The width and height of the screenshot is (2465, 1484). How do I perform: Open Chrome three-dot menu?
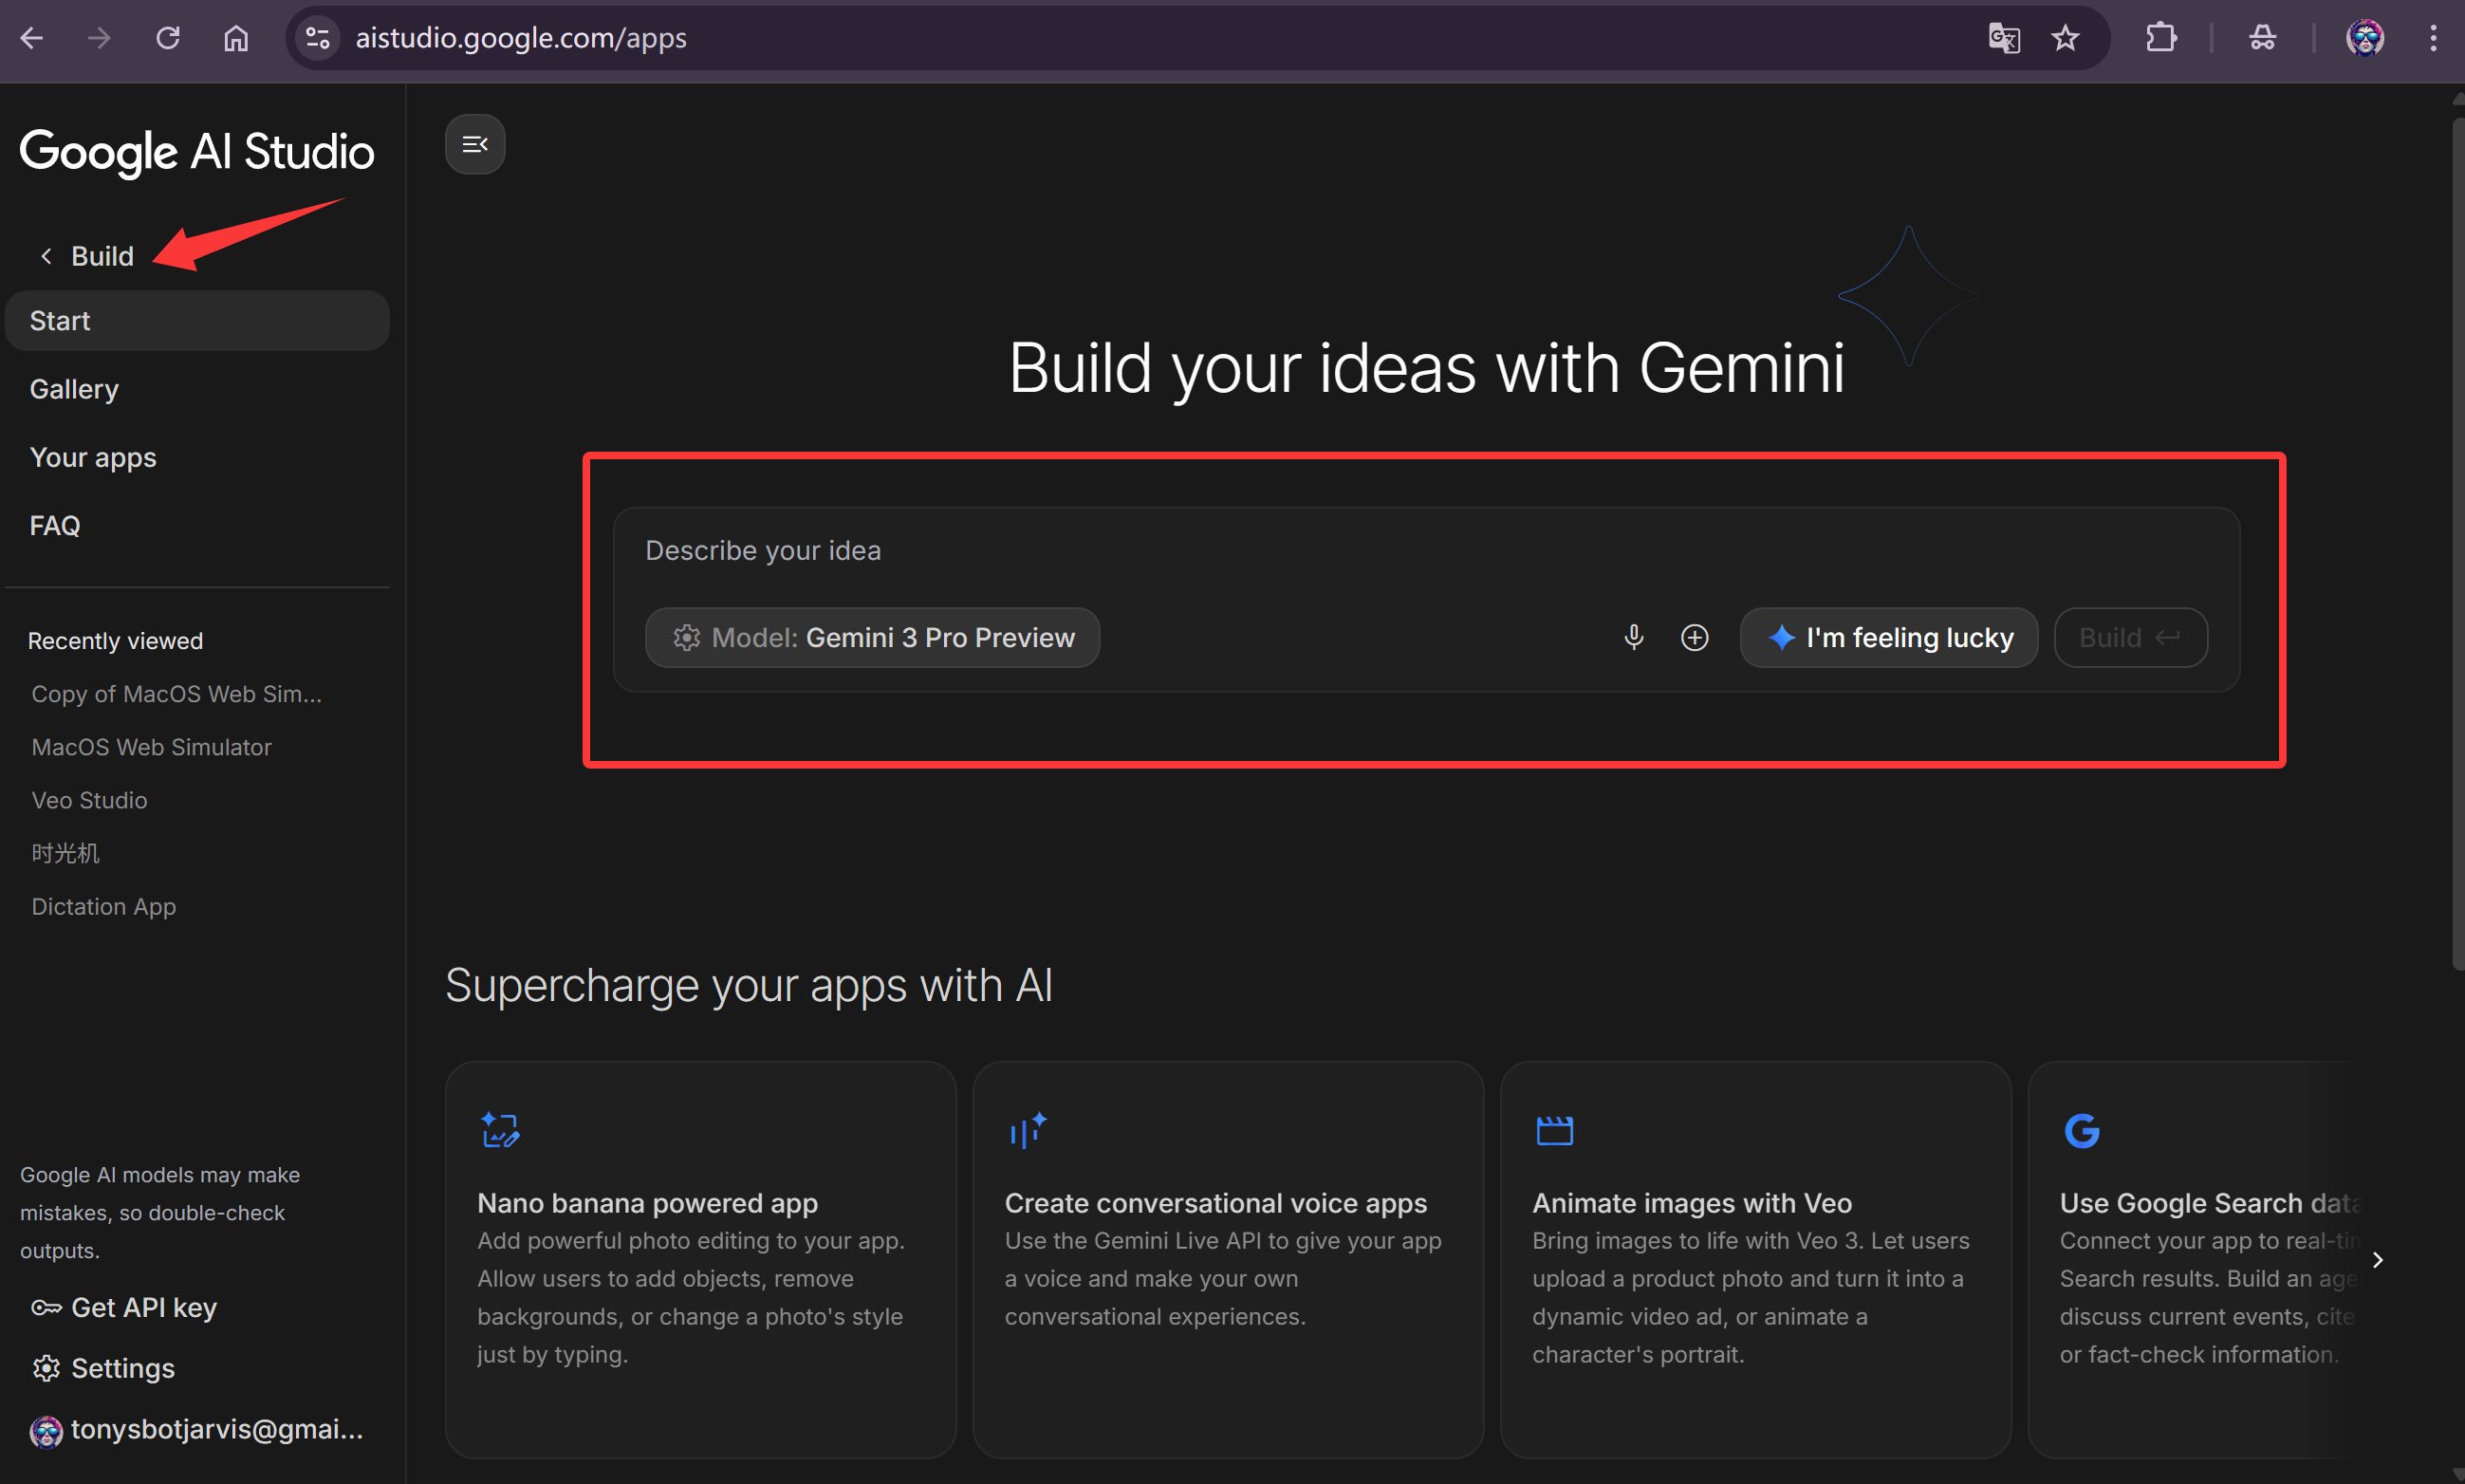pos(2433,38)
